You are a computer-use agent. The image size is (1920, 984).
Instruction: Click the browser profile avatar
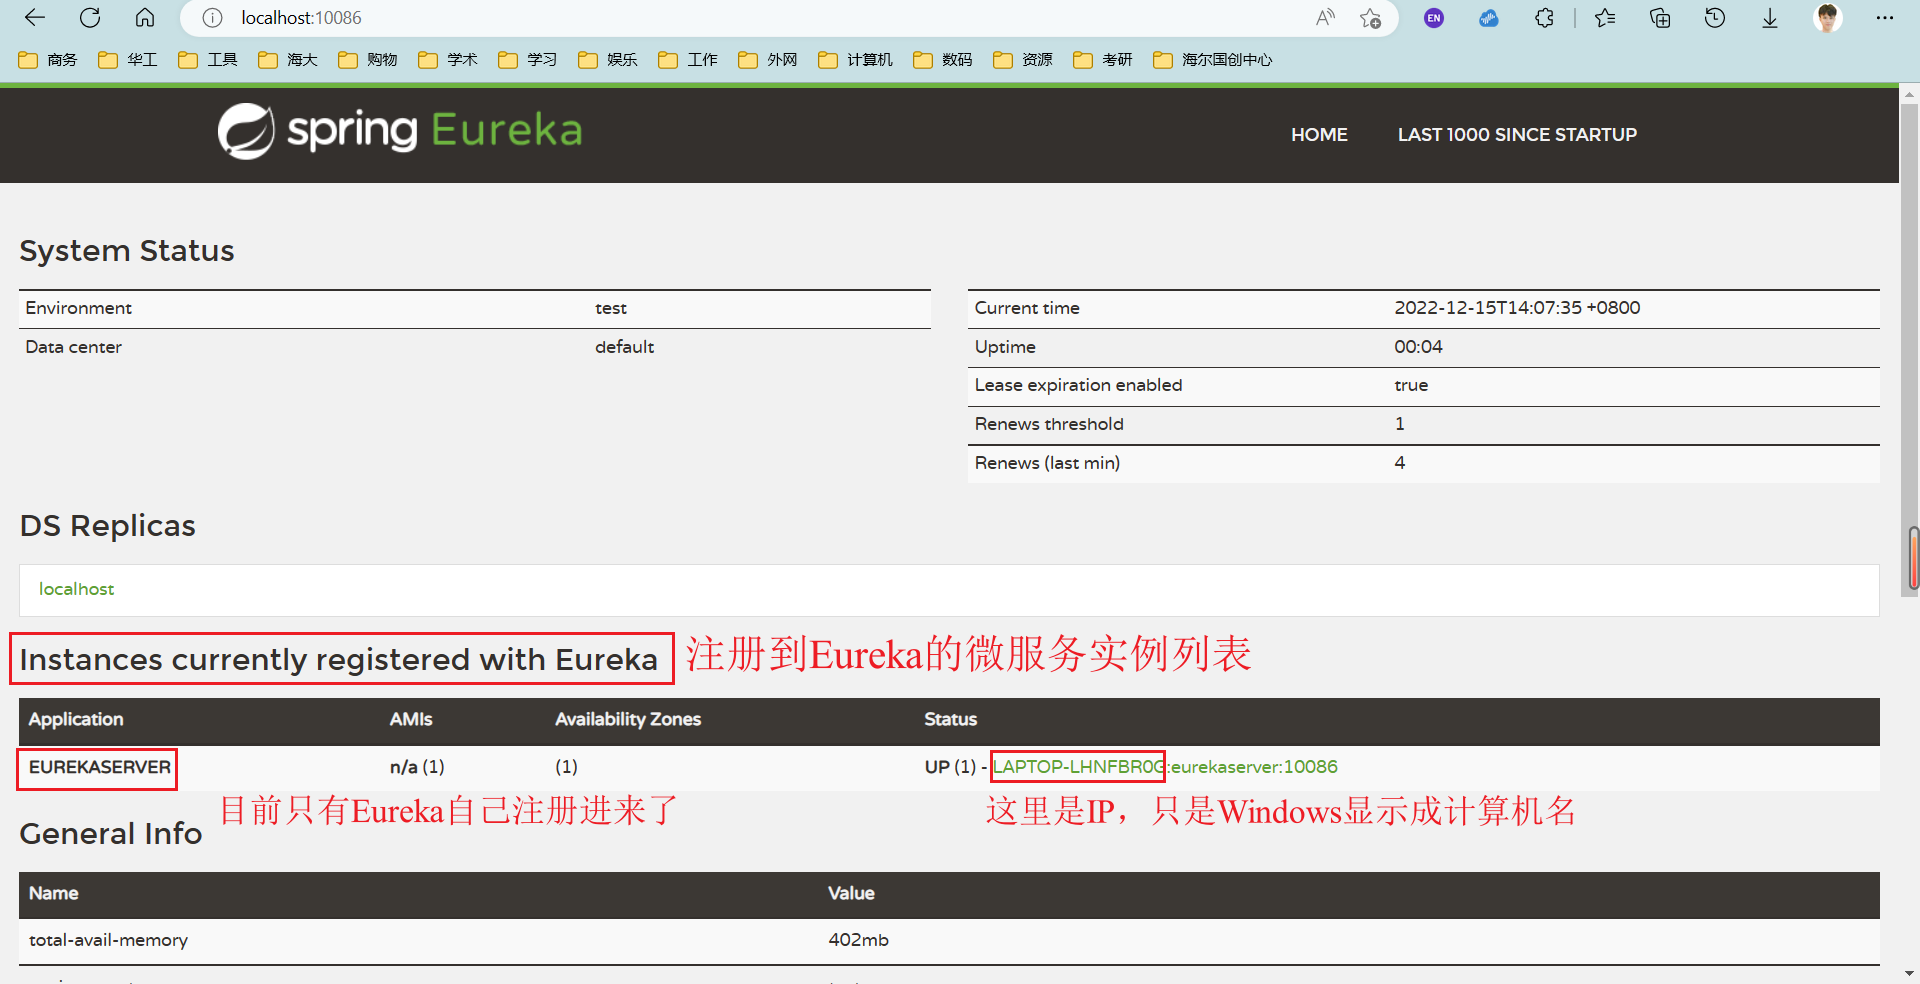(x=1828, y=17)
